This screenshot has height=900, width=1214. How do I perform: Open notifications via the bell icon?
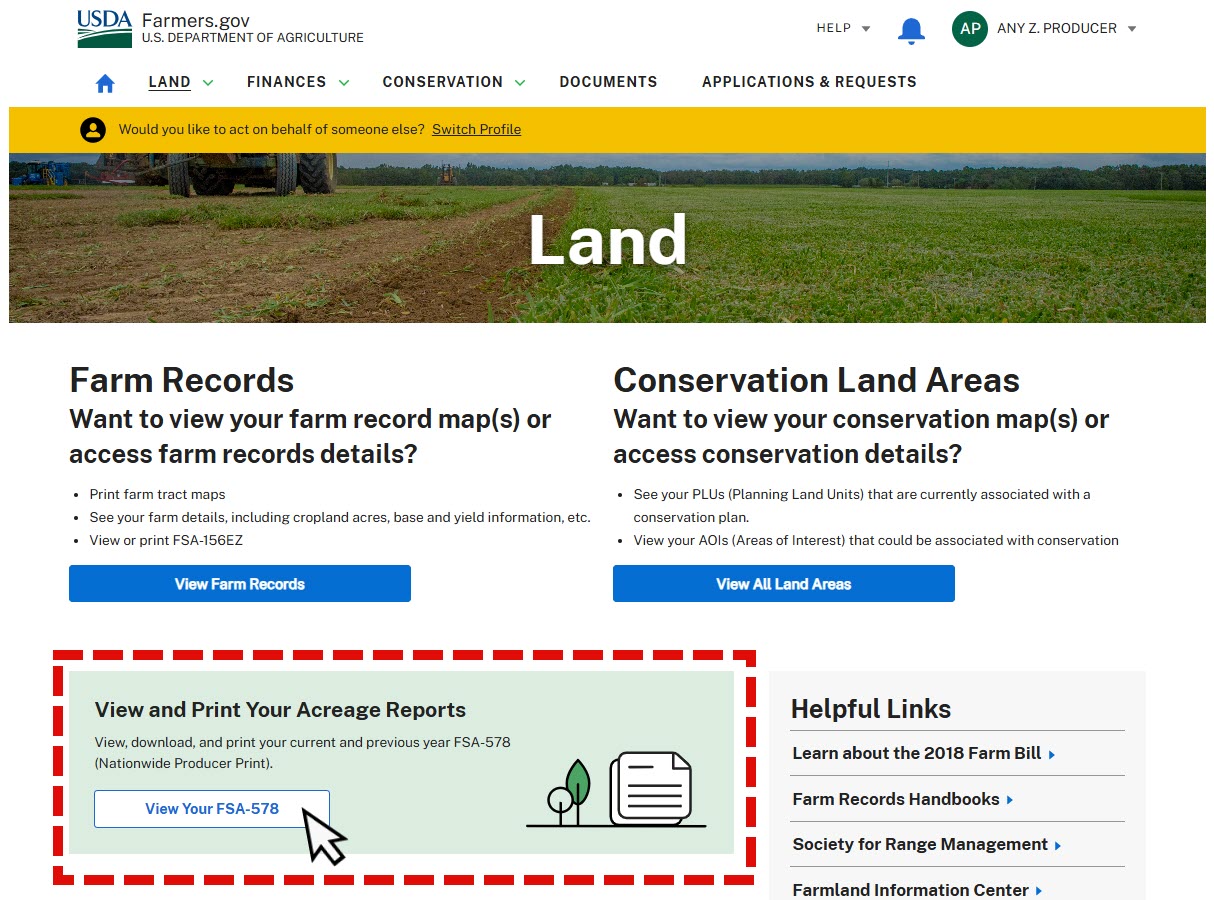[911, 29]
